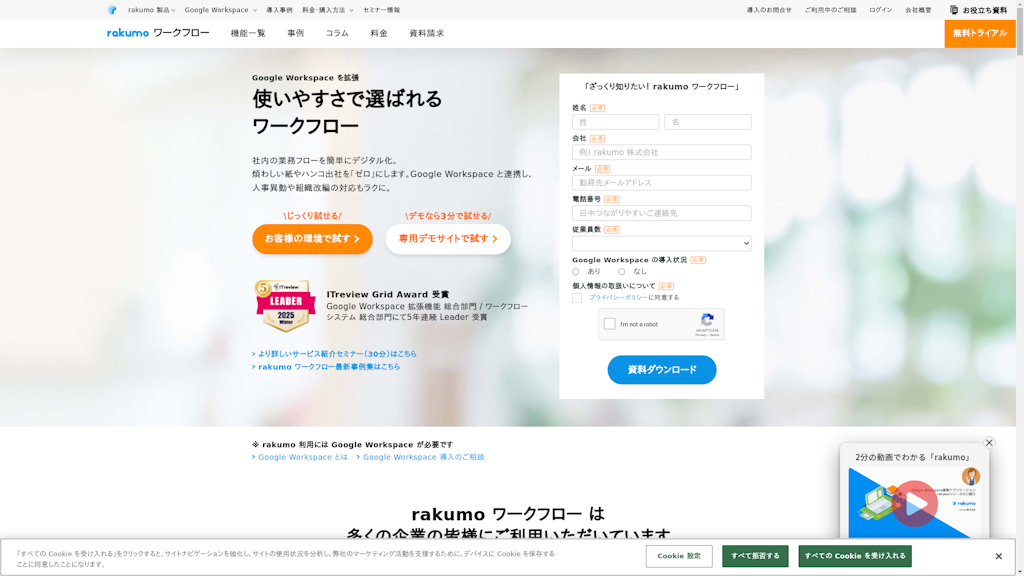The image size is (1024, 576).
Task: Click the rakumo bird logo icon in top bar
Action: coord(112,10)
